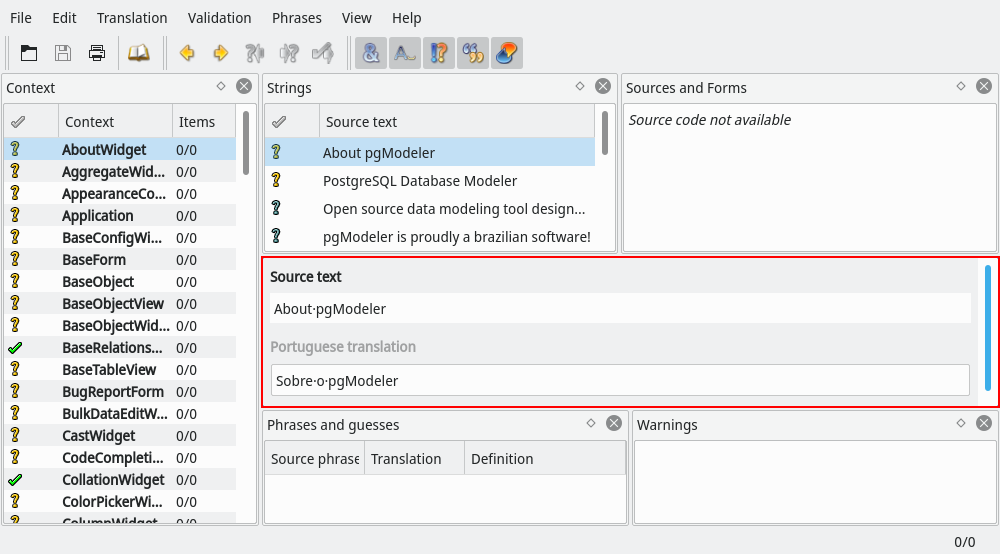Screen dimensions: 1000x554
Task: Click the Source phrase column header
Action: tap(314, 459)
